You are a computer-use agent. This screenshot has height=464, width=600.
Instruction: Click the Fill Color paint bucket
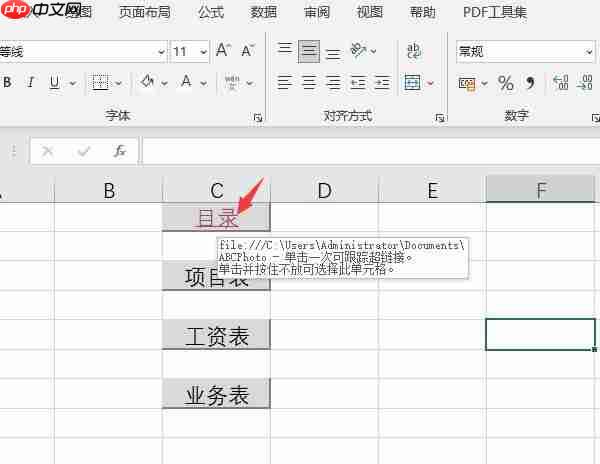tap(147, 82)
